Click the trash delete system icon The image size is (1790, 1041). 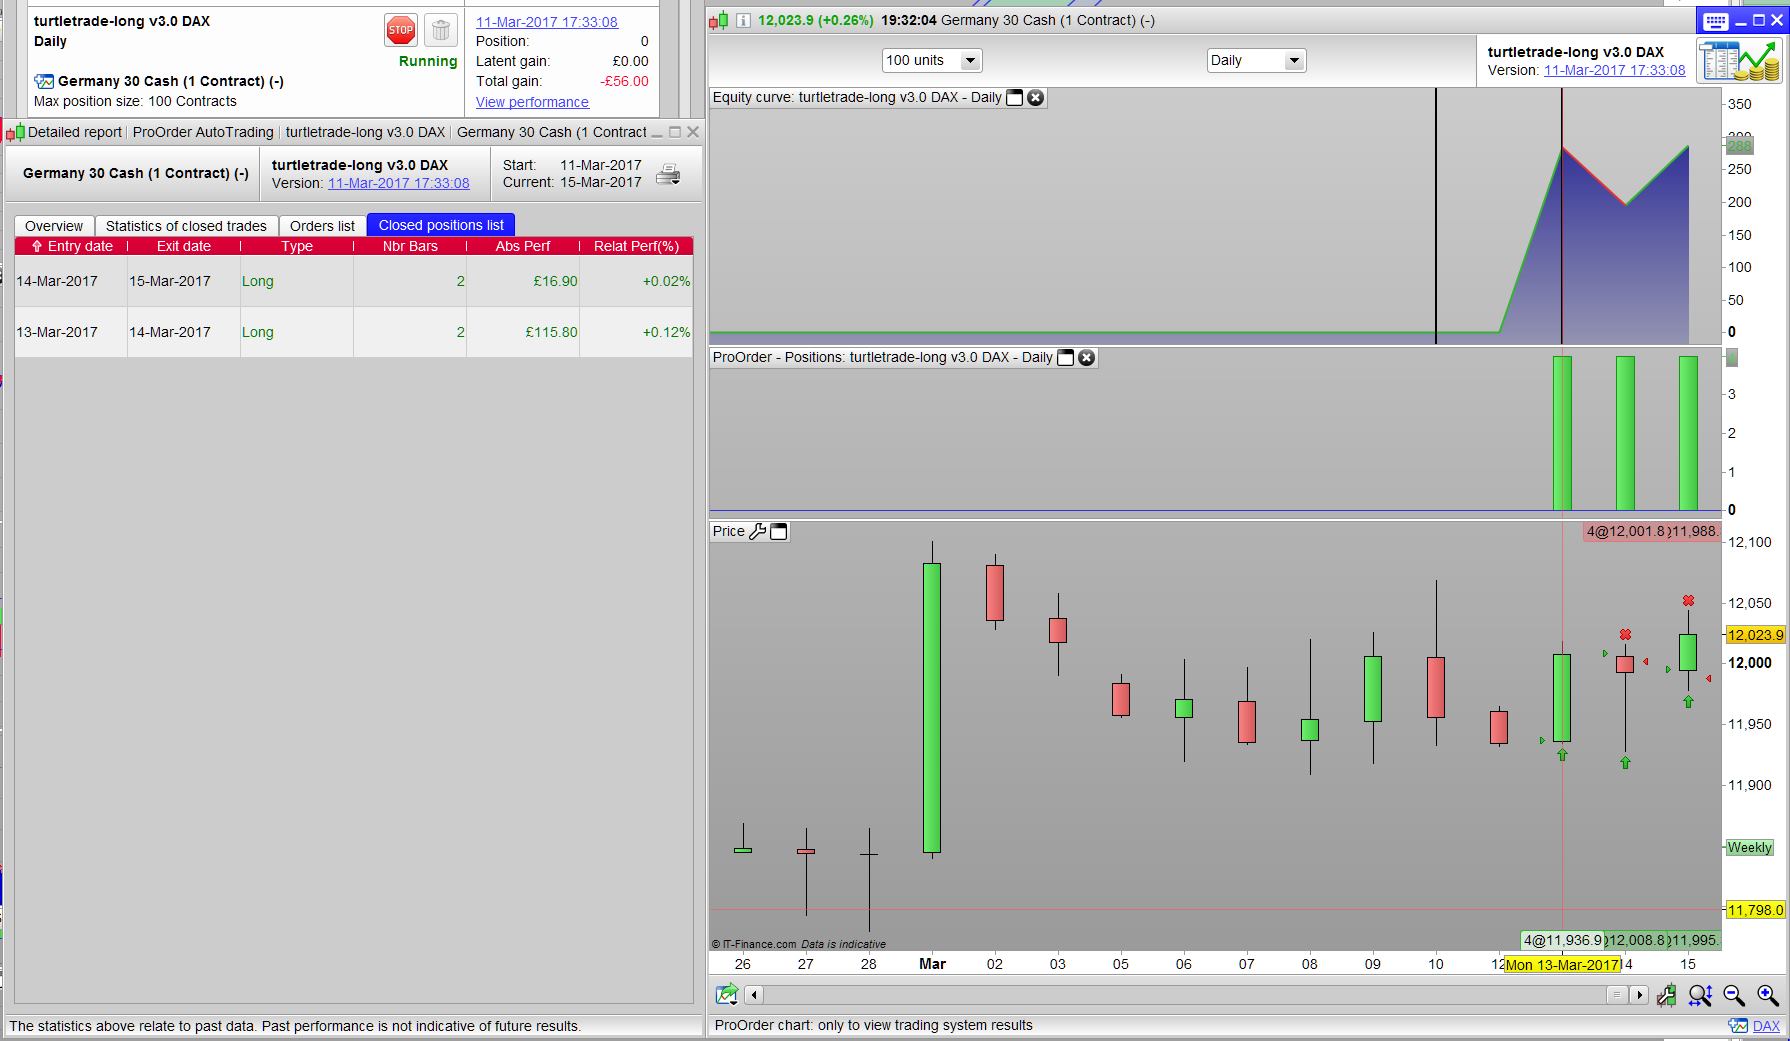point(441,30)
